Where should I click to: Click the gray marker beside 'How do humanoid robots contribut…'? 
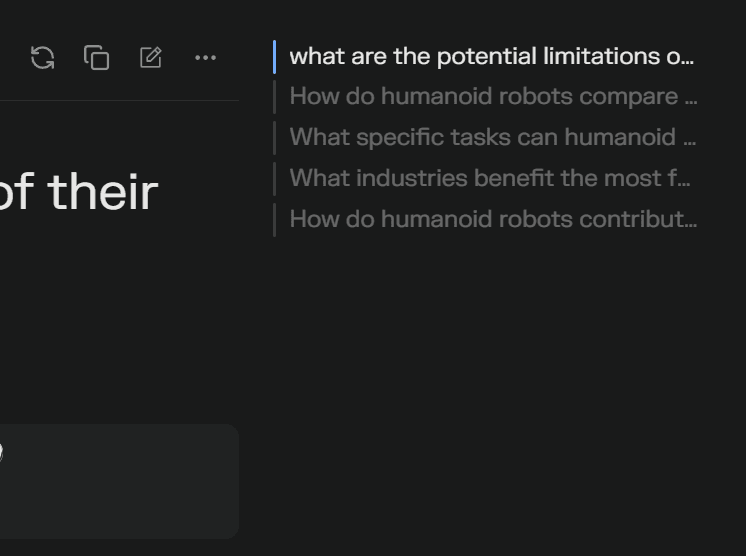click(x=275, y=219)
